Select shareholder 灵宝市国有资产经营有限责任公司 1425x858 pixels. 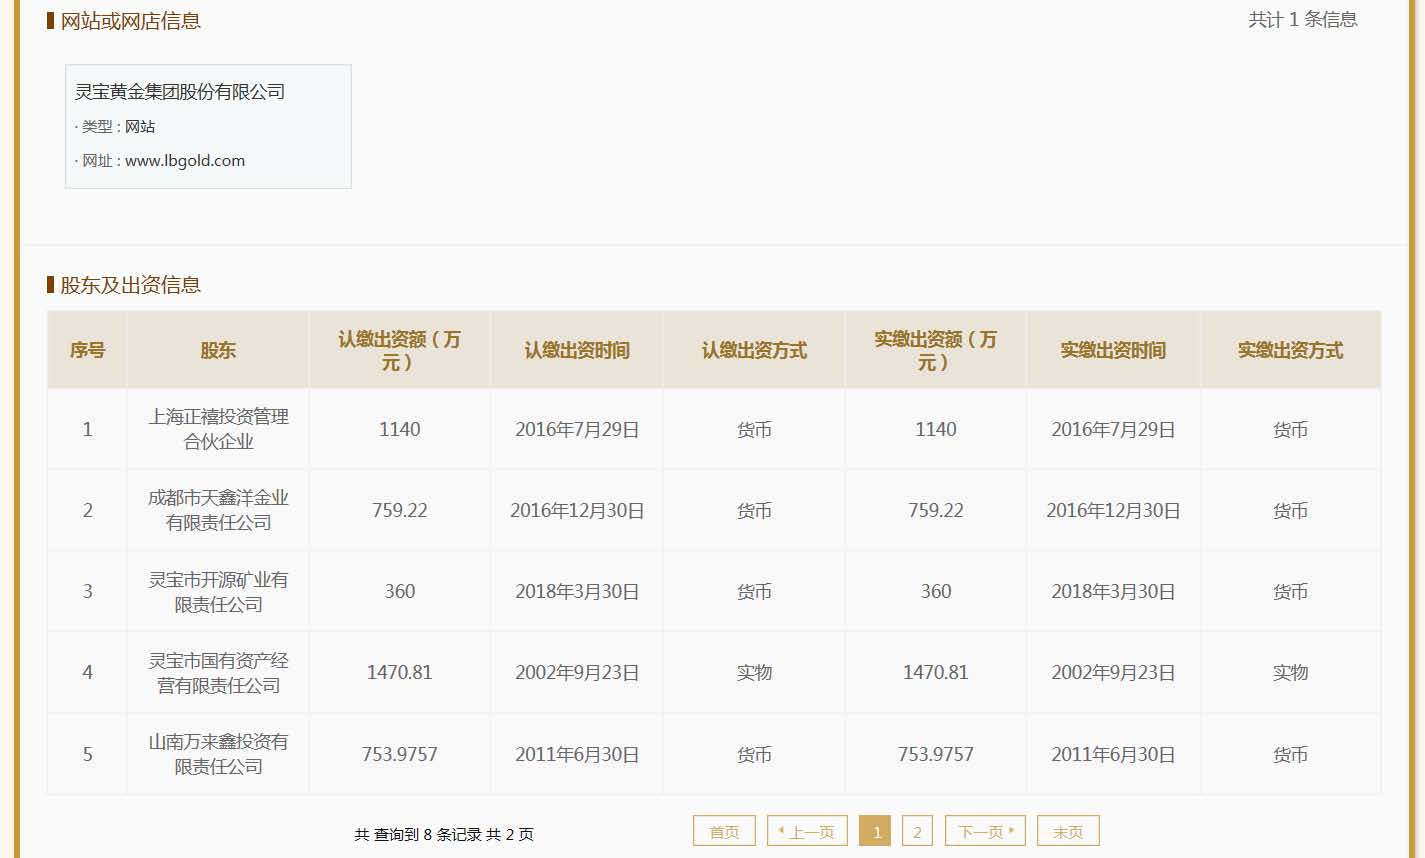coord(218,672)
